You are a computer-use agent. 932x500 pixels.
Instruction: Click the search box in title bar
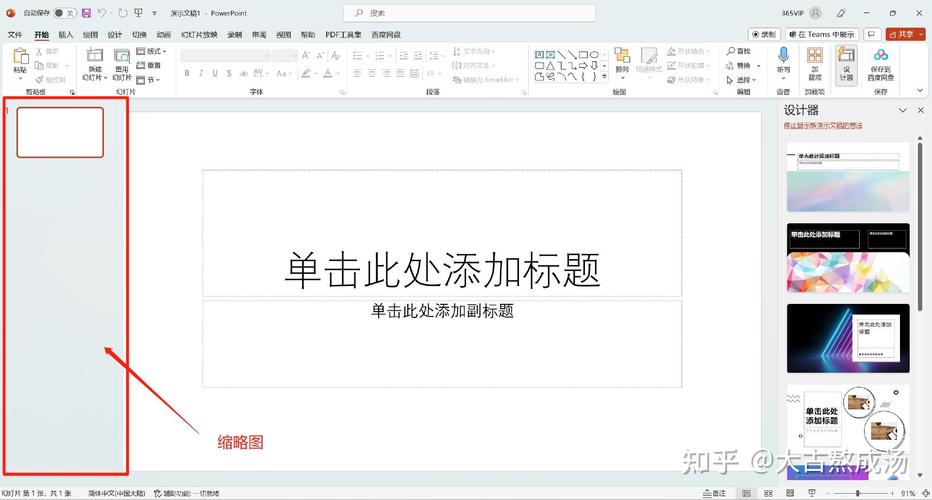click(x=470, y=12)
